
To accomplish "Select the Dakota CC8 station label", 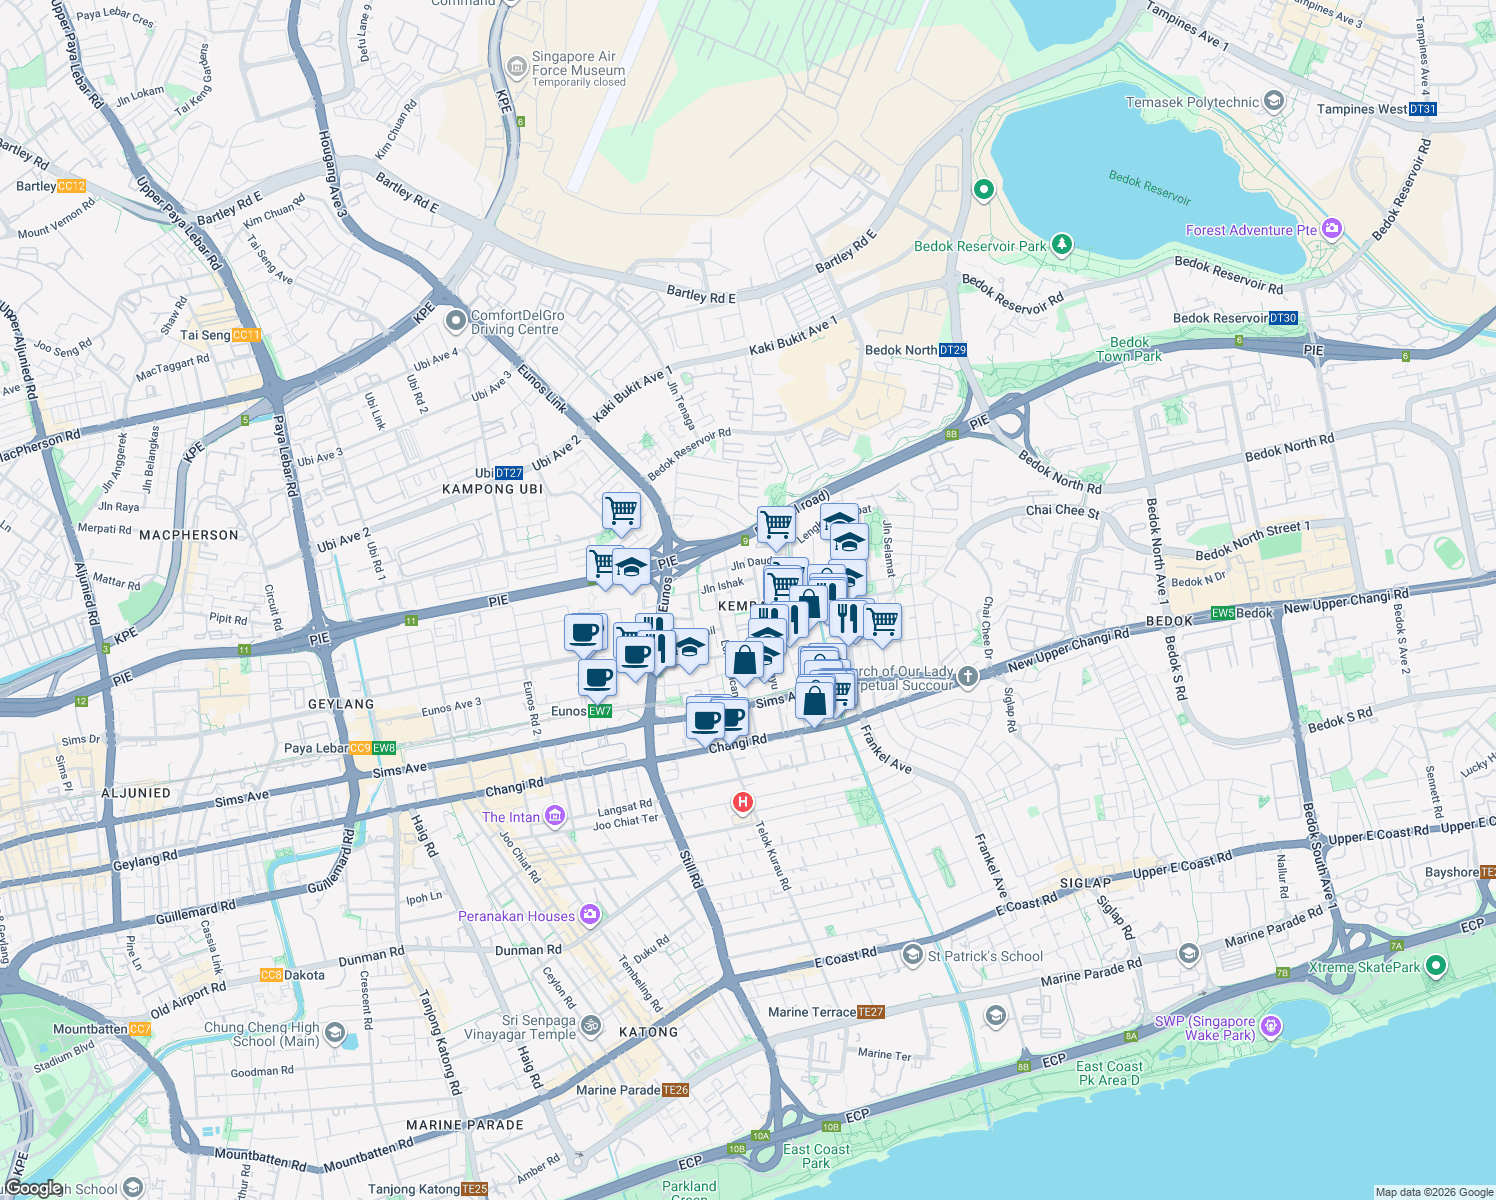I will pos(292,975).
